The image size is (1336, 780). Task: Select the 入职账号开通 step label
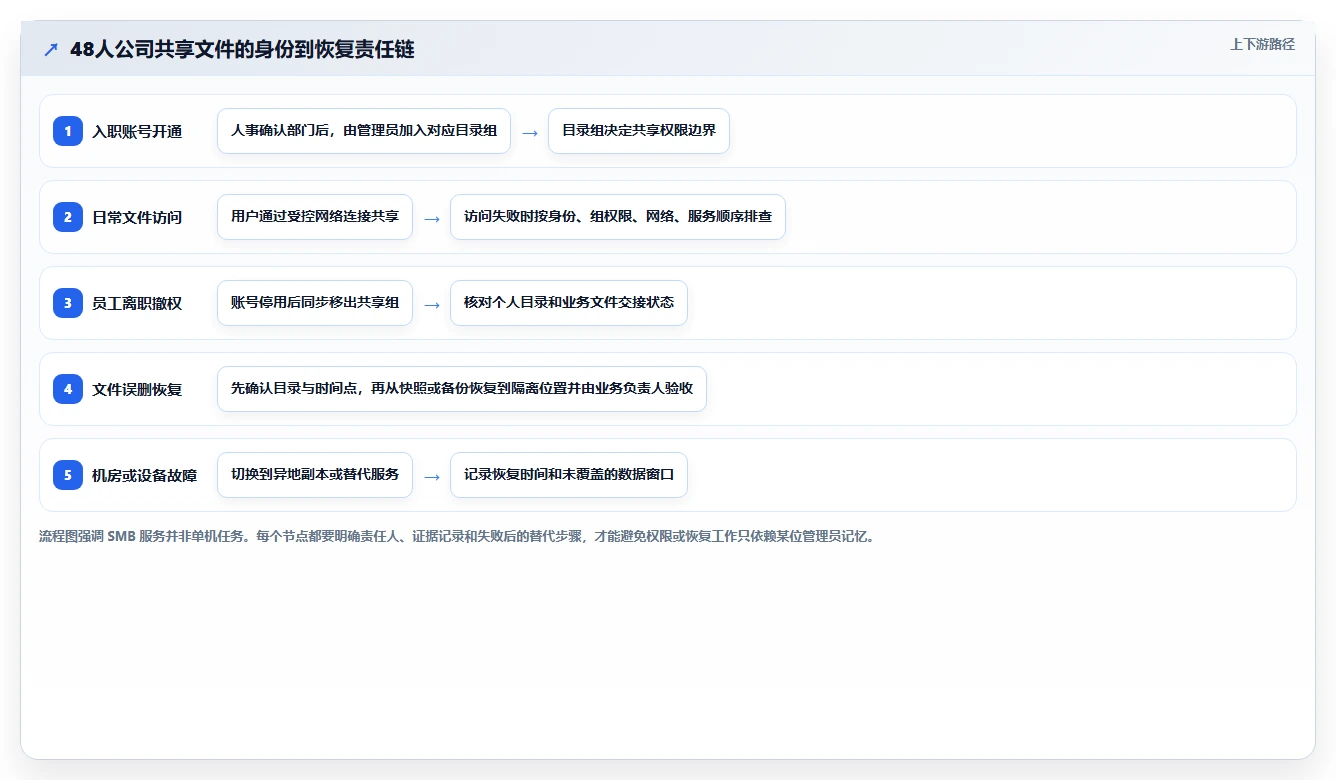point(137,131)
